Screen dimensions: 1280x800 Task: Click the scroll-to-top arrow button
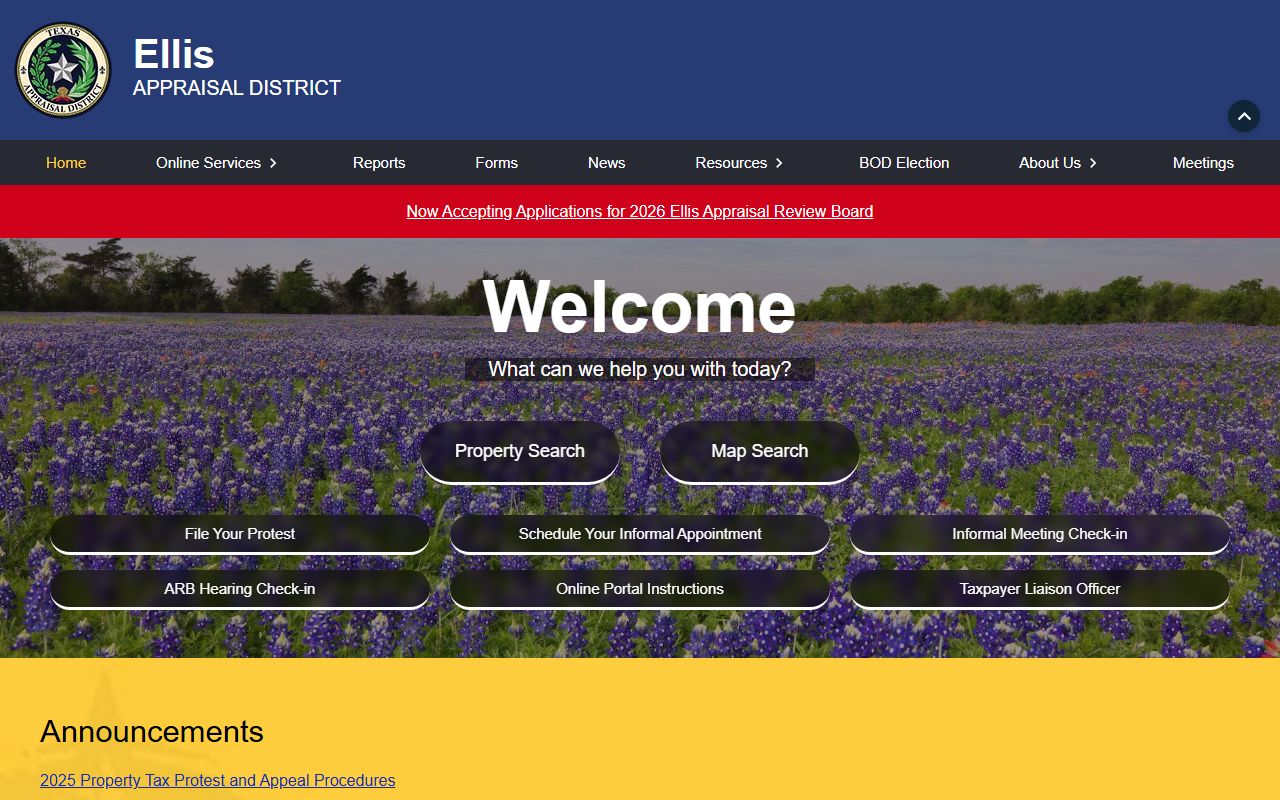1244,116
